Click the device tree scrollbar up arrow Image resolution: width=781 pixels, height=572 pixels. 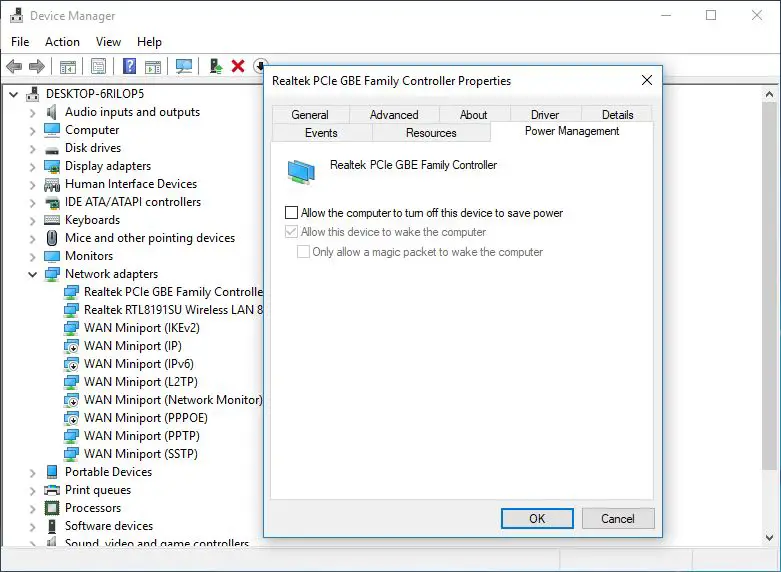tap(770, 94)
